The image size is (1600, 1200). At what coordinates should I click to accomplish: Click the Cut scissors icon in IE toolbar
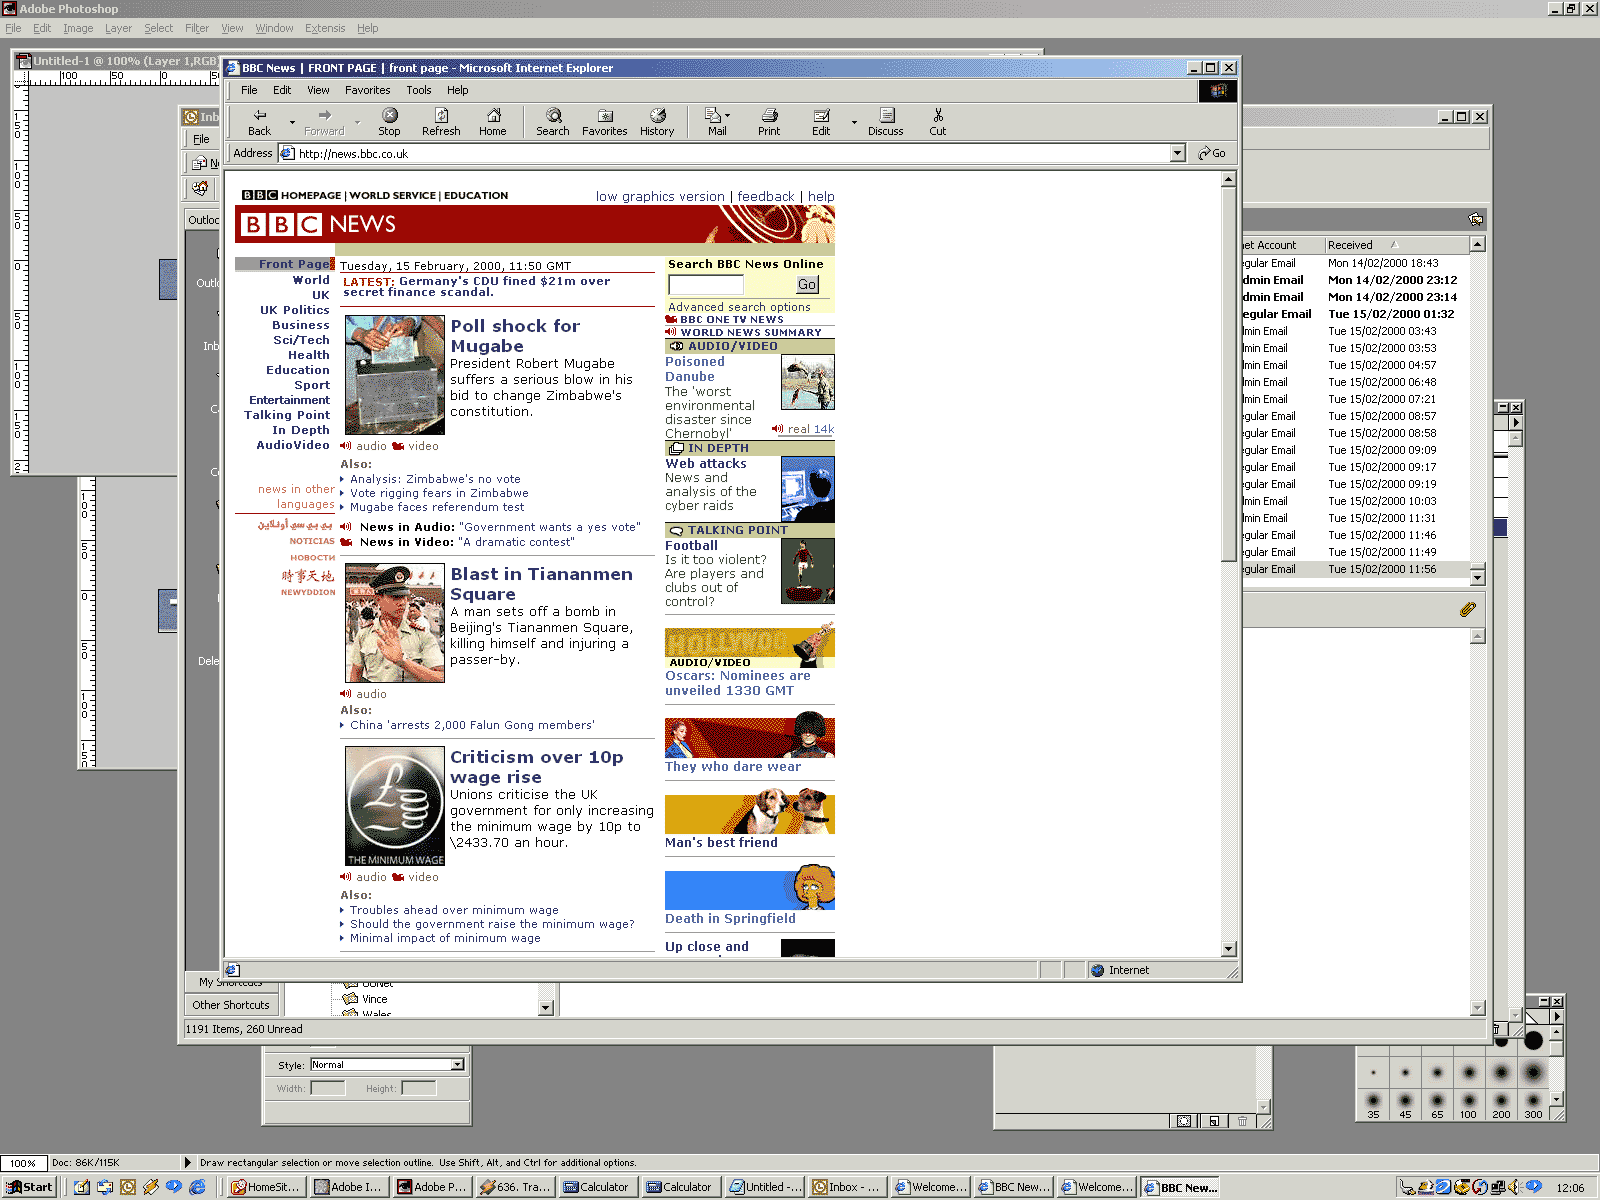[937, 122]
